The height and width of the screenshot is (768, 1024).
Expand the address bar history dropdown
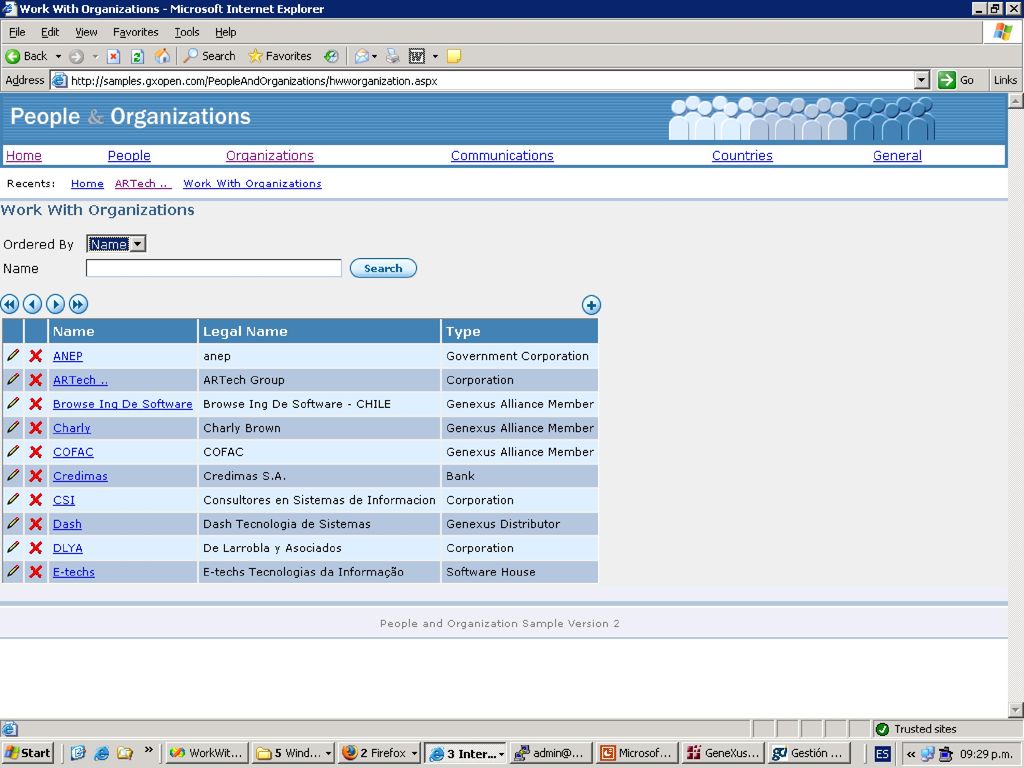pos(921,80)
